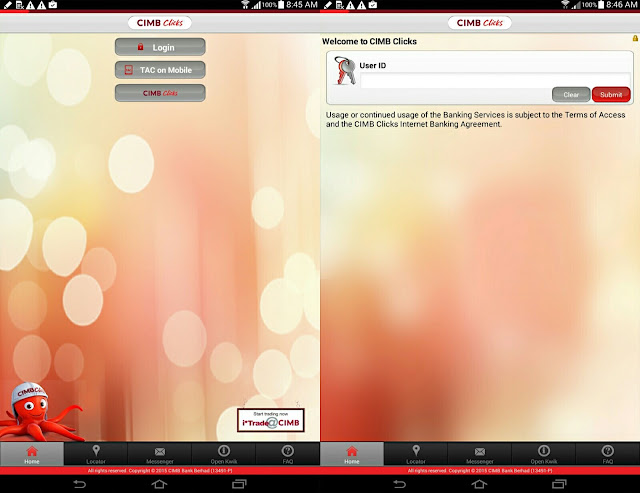640x493 pixels.
Task: Select Home tab on left screen
Action: 32,454
